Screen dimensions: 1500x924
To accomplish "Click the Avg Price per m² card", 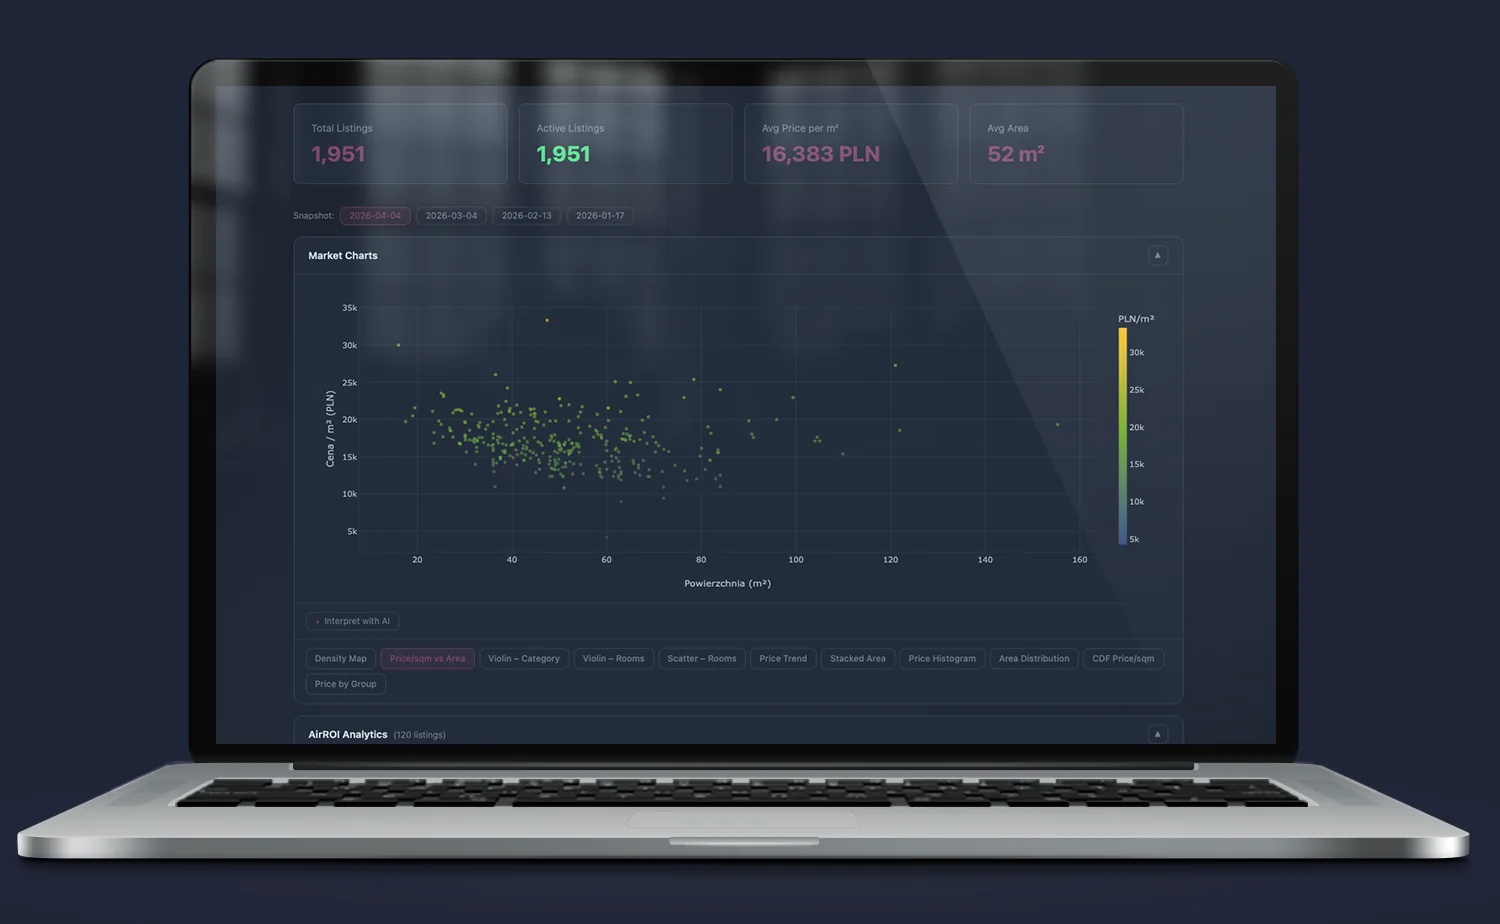I will [851, 143].
